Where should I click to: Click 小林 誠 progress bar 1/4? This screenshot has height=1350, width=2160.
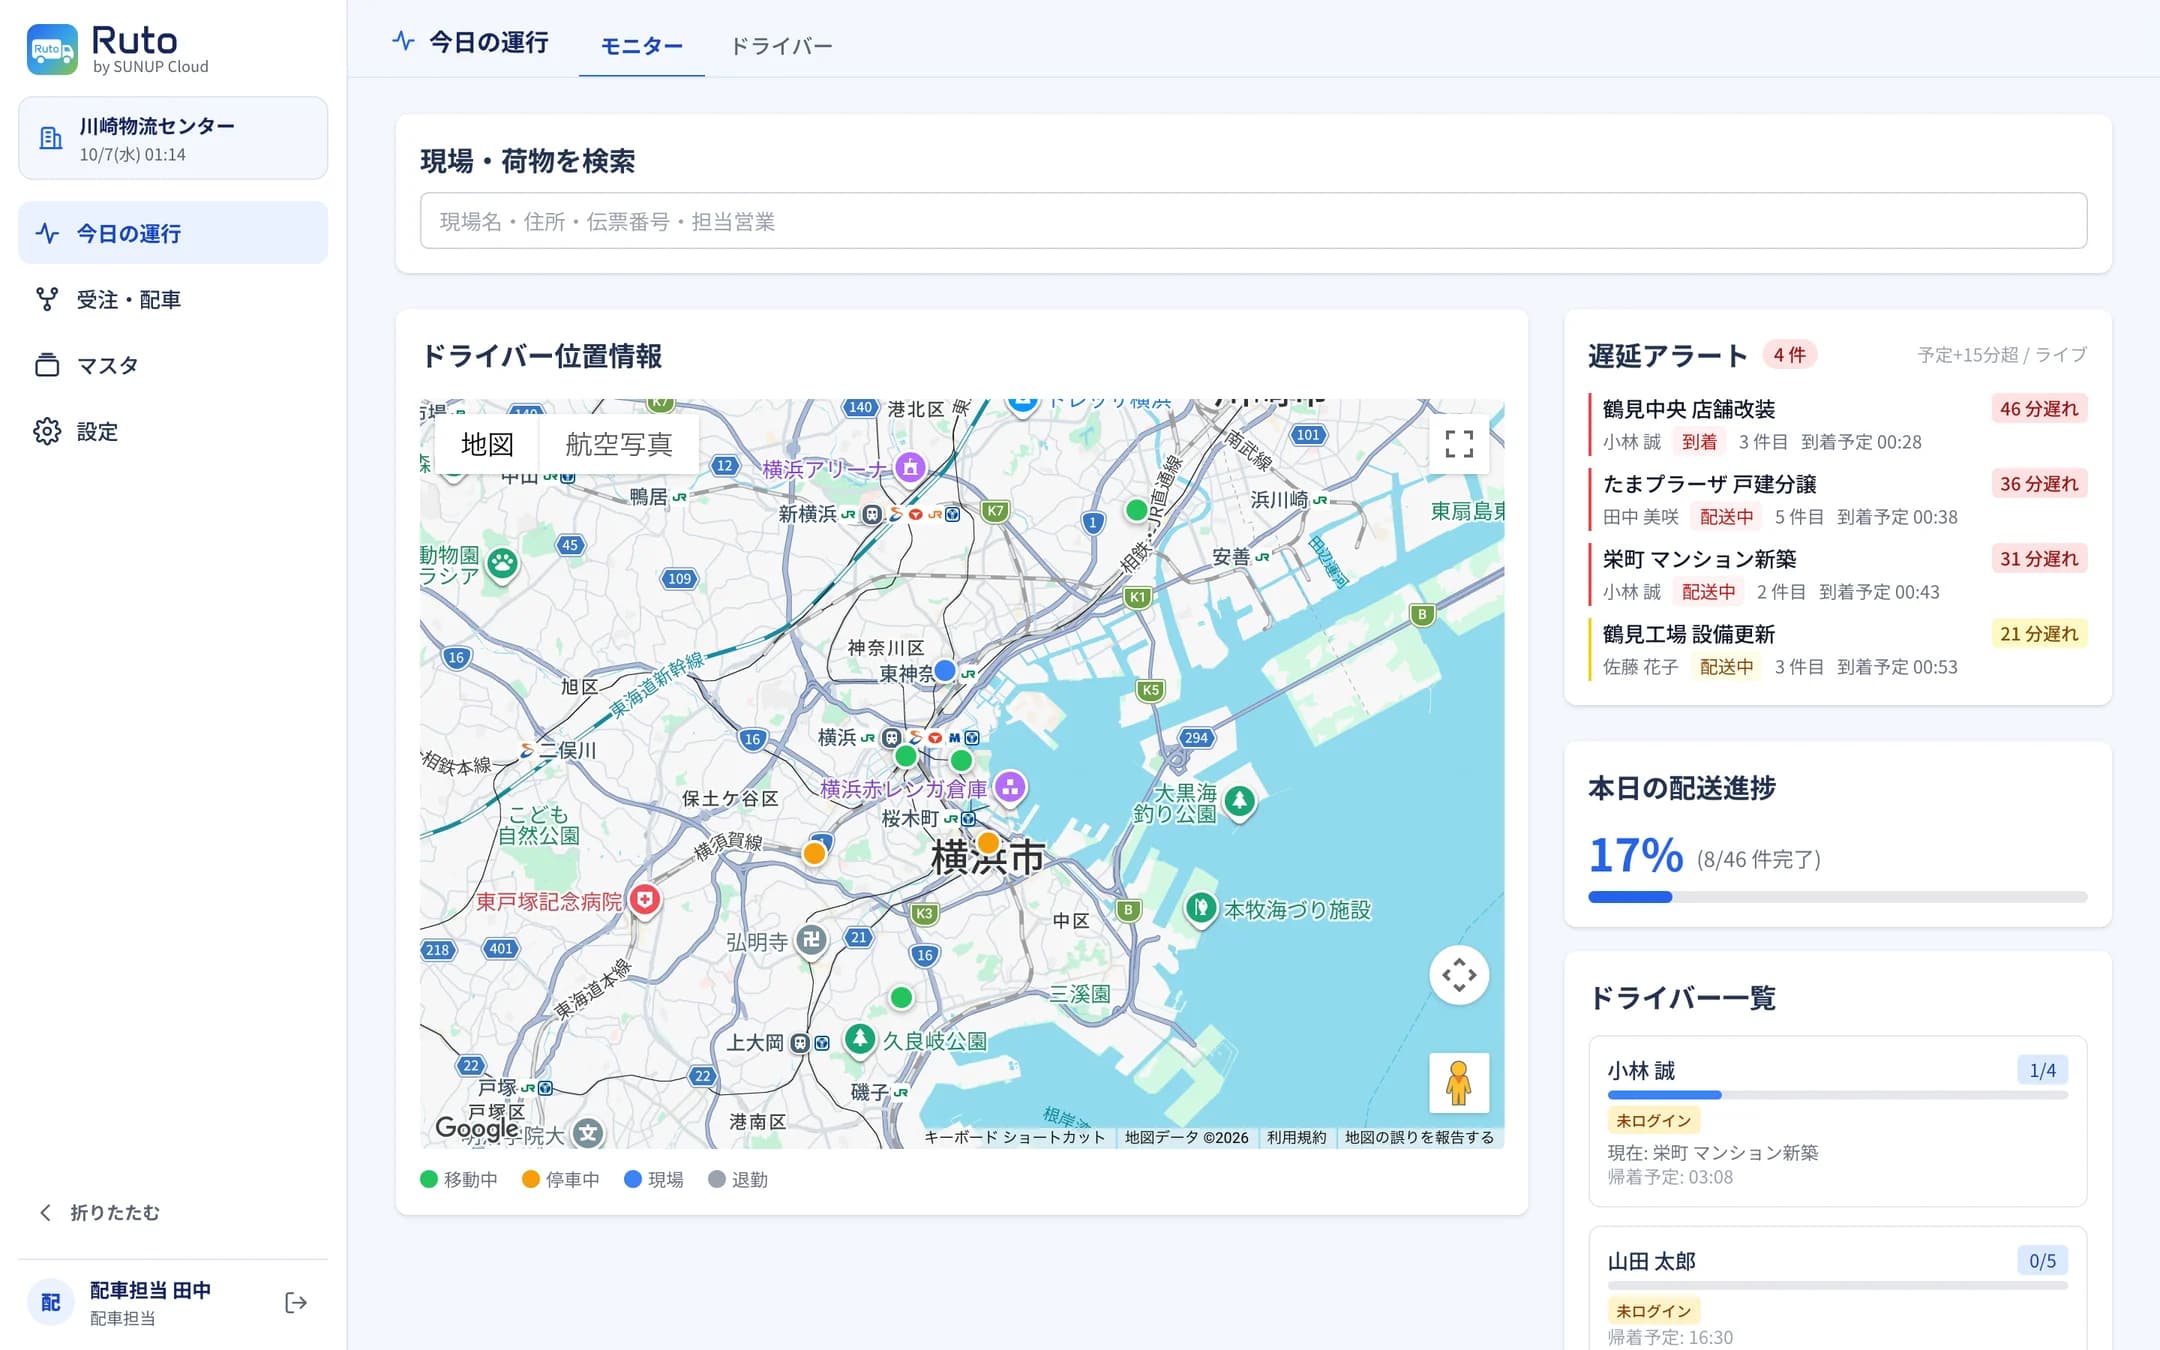pos(1838,1095)
